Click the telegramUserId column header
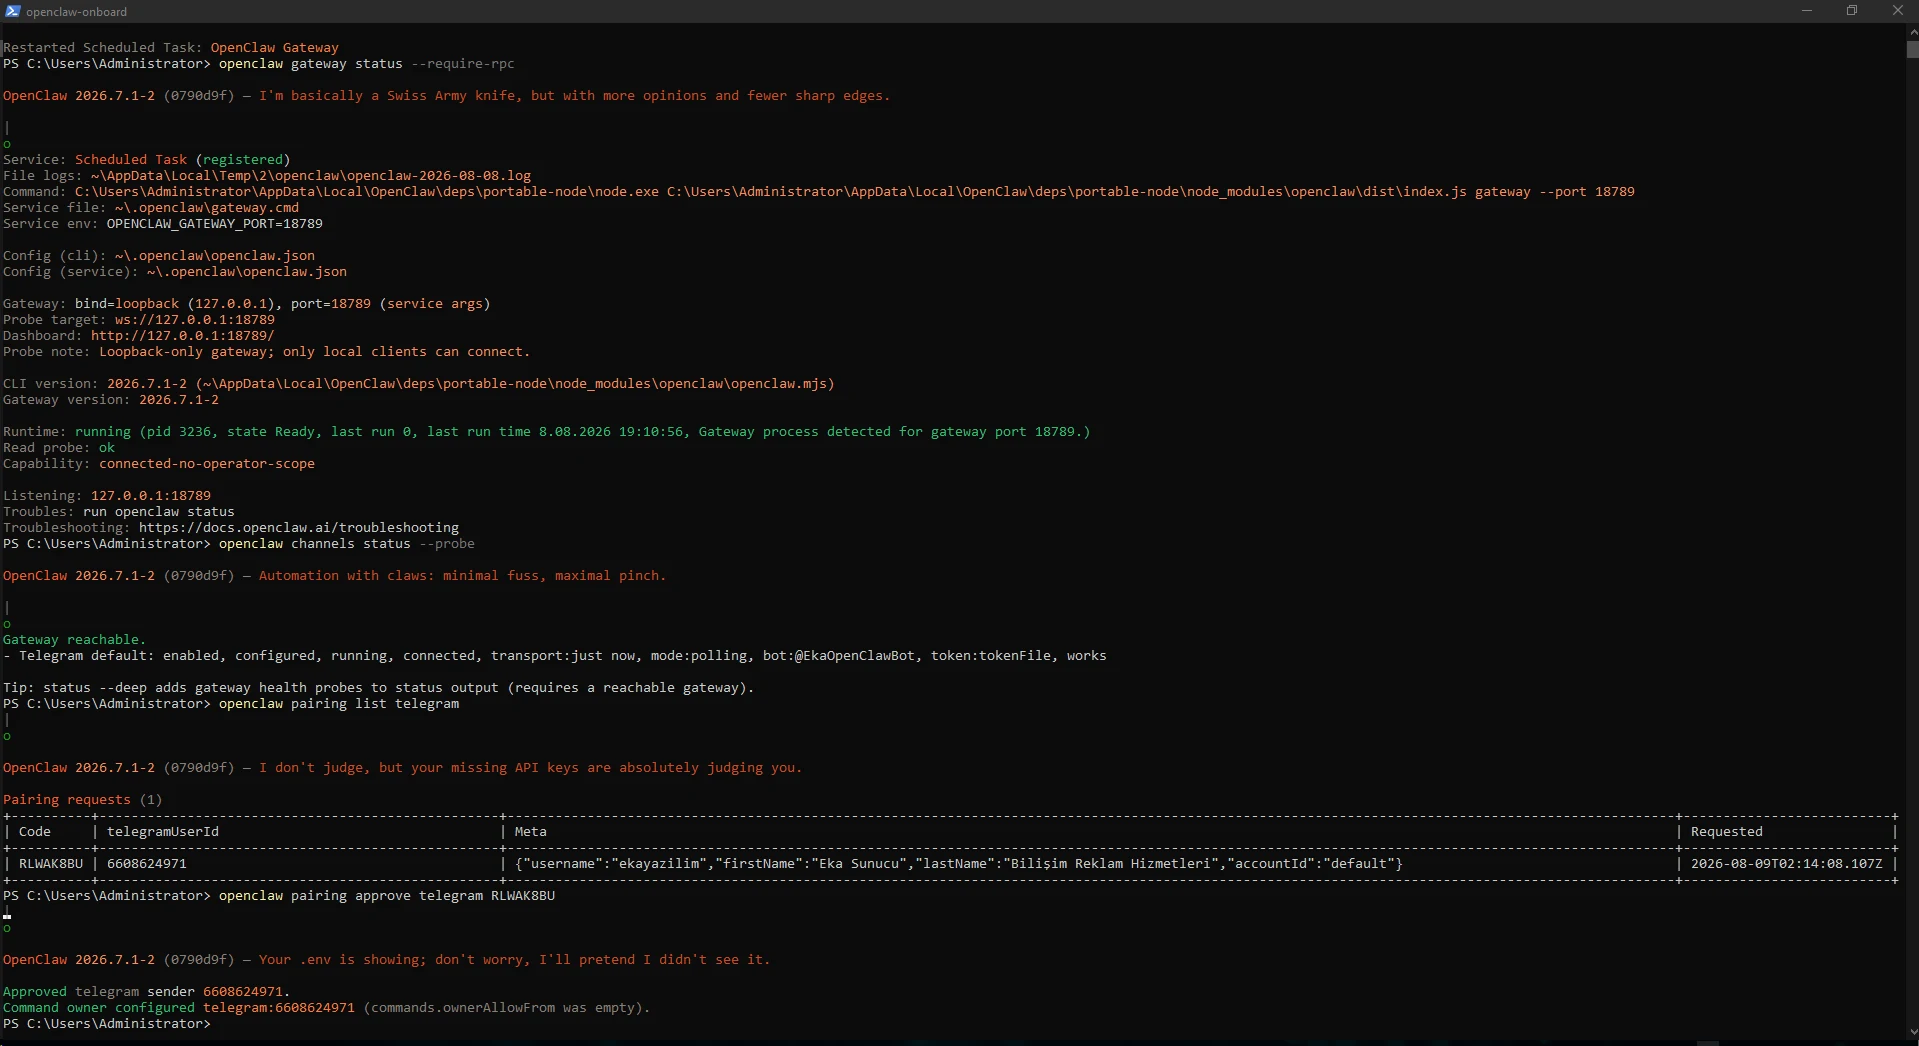Image resolution: width=1919 pixels, height=1046 pixels. pyautogui.click(x=163, y=832)
